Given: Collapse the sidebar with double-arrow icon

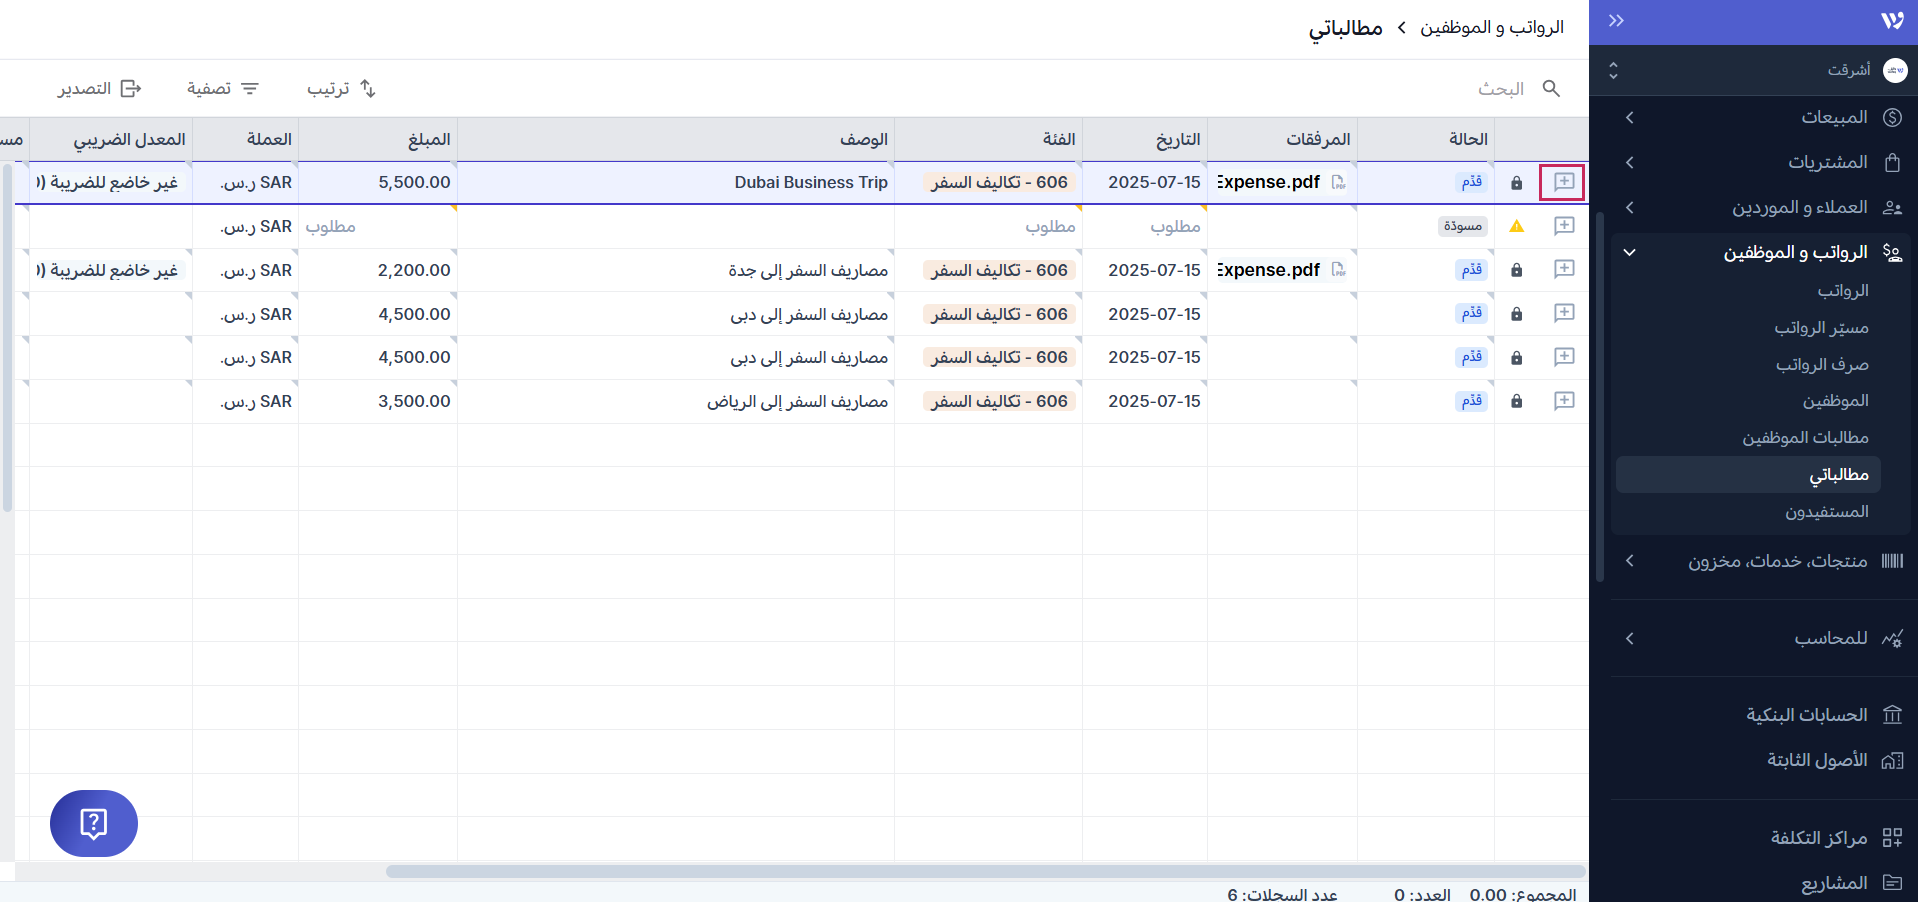Looking at the screenshot, I should pyautogui.click(x=1616, y=21).
